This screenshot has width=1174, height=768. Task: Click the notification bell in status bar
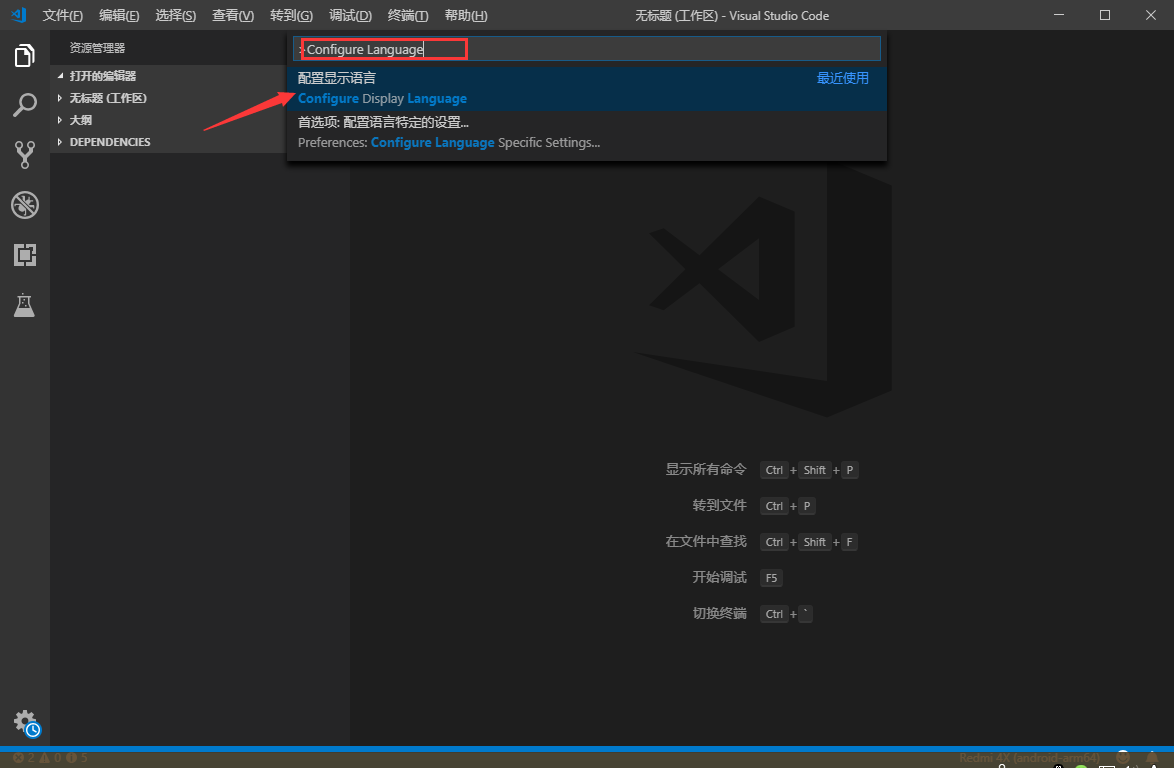(1152, 758)
